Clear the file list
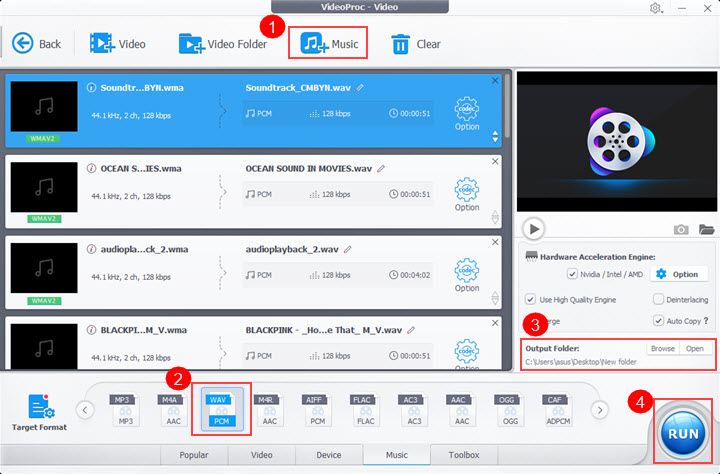Viewport: 720px width, 474px height. coord(416,44)
